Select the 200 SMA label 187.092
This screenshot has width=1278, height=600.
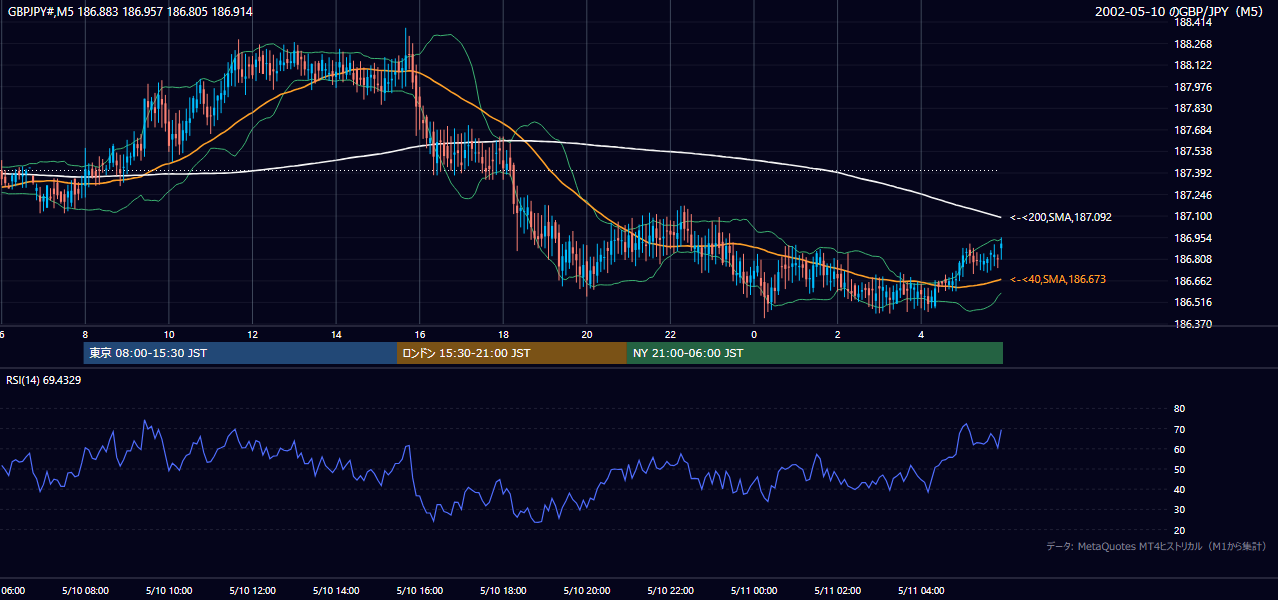point(1060,217)
